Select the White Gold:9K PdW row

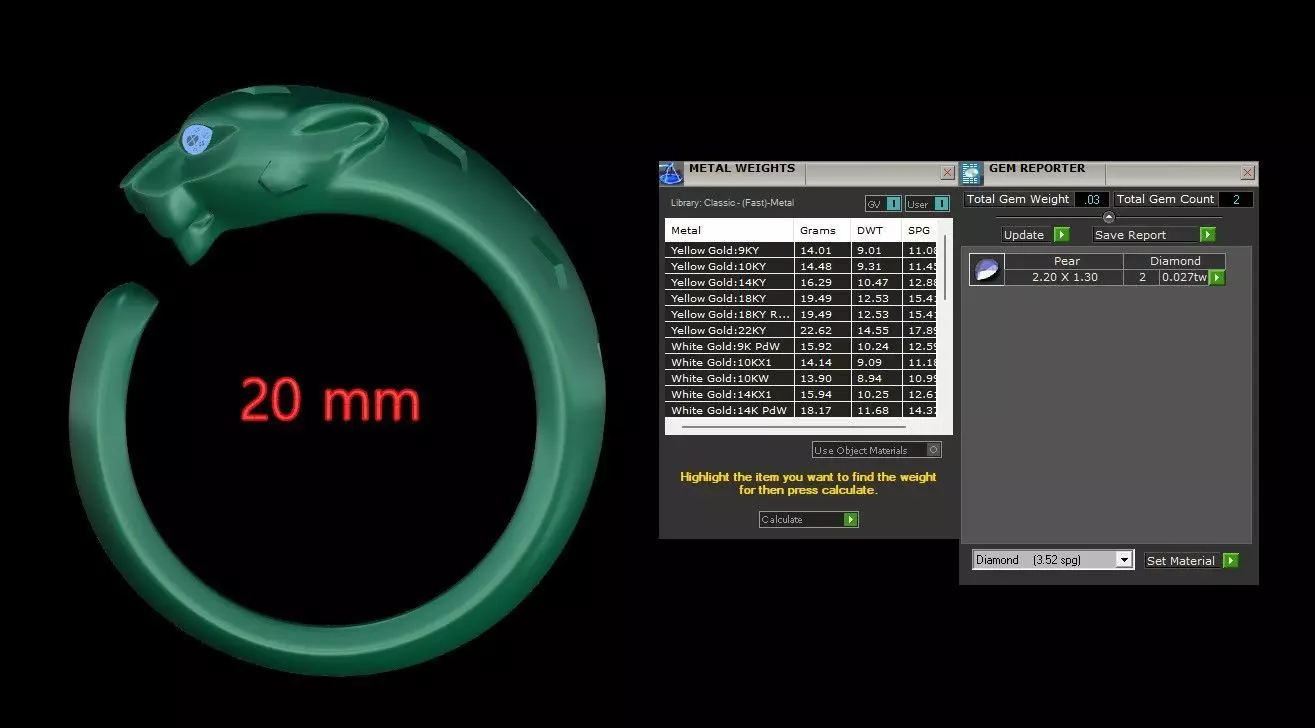click(x=801, y=346)
